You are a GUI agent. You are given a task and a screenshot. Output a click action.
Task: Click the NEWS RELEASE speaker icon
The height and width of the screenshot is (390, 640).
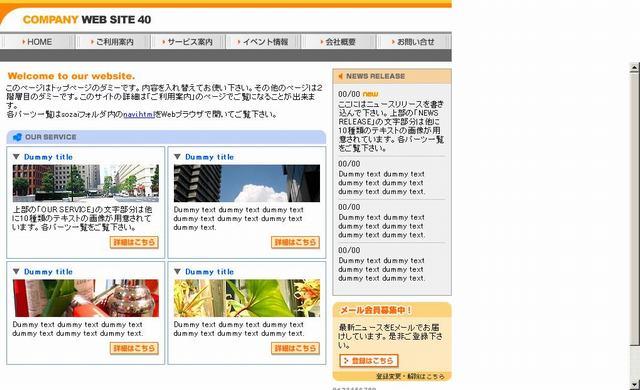[340, 76]
